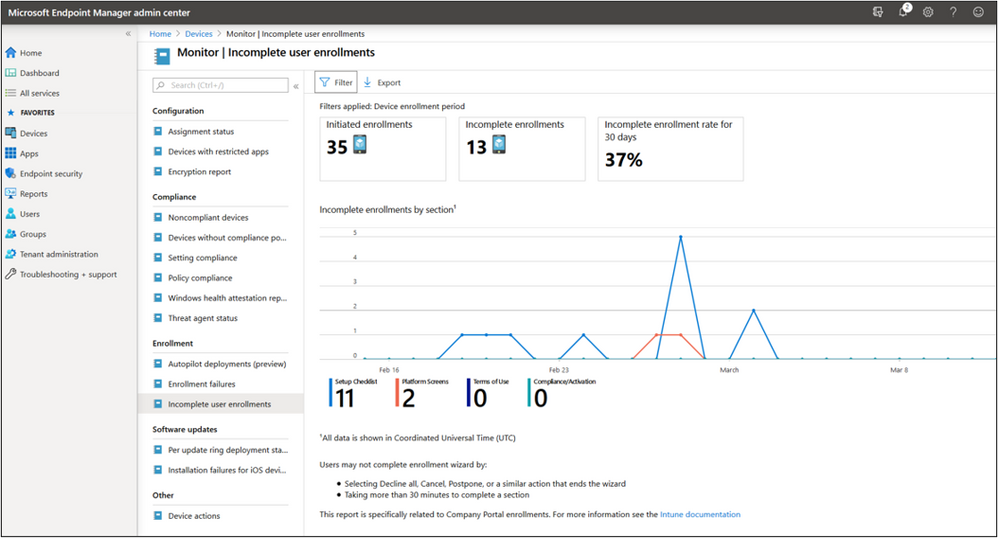
Task: Collapse the main left navigation sidebar
Action: 129,34
